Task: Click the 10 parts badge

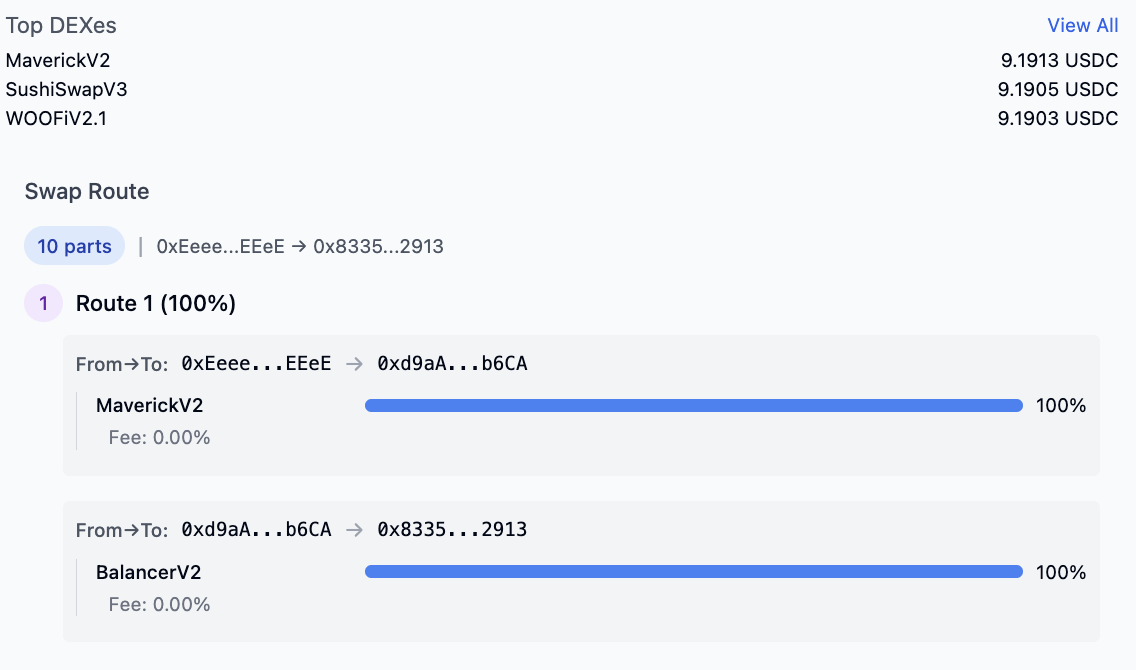Action: point(75,246)
